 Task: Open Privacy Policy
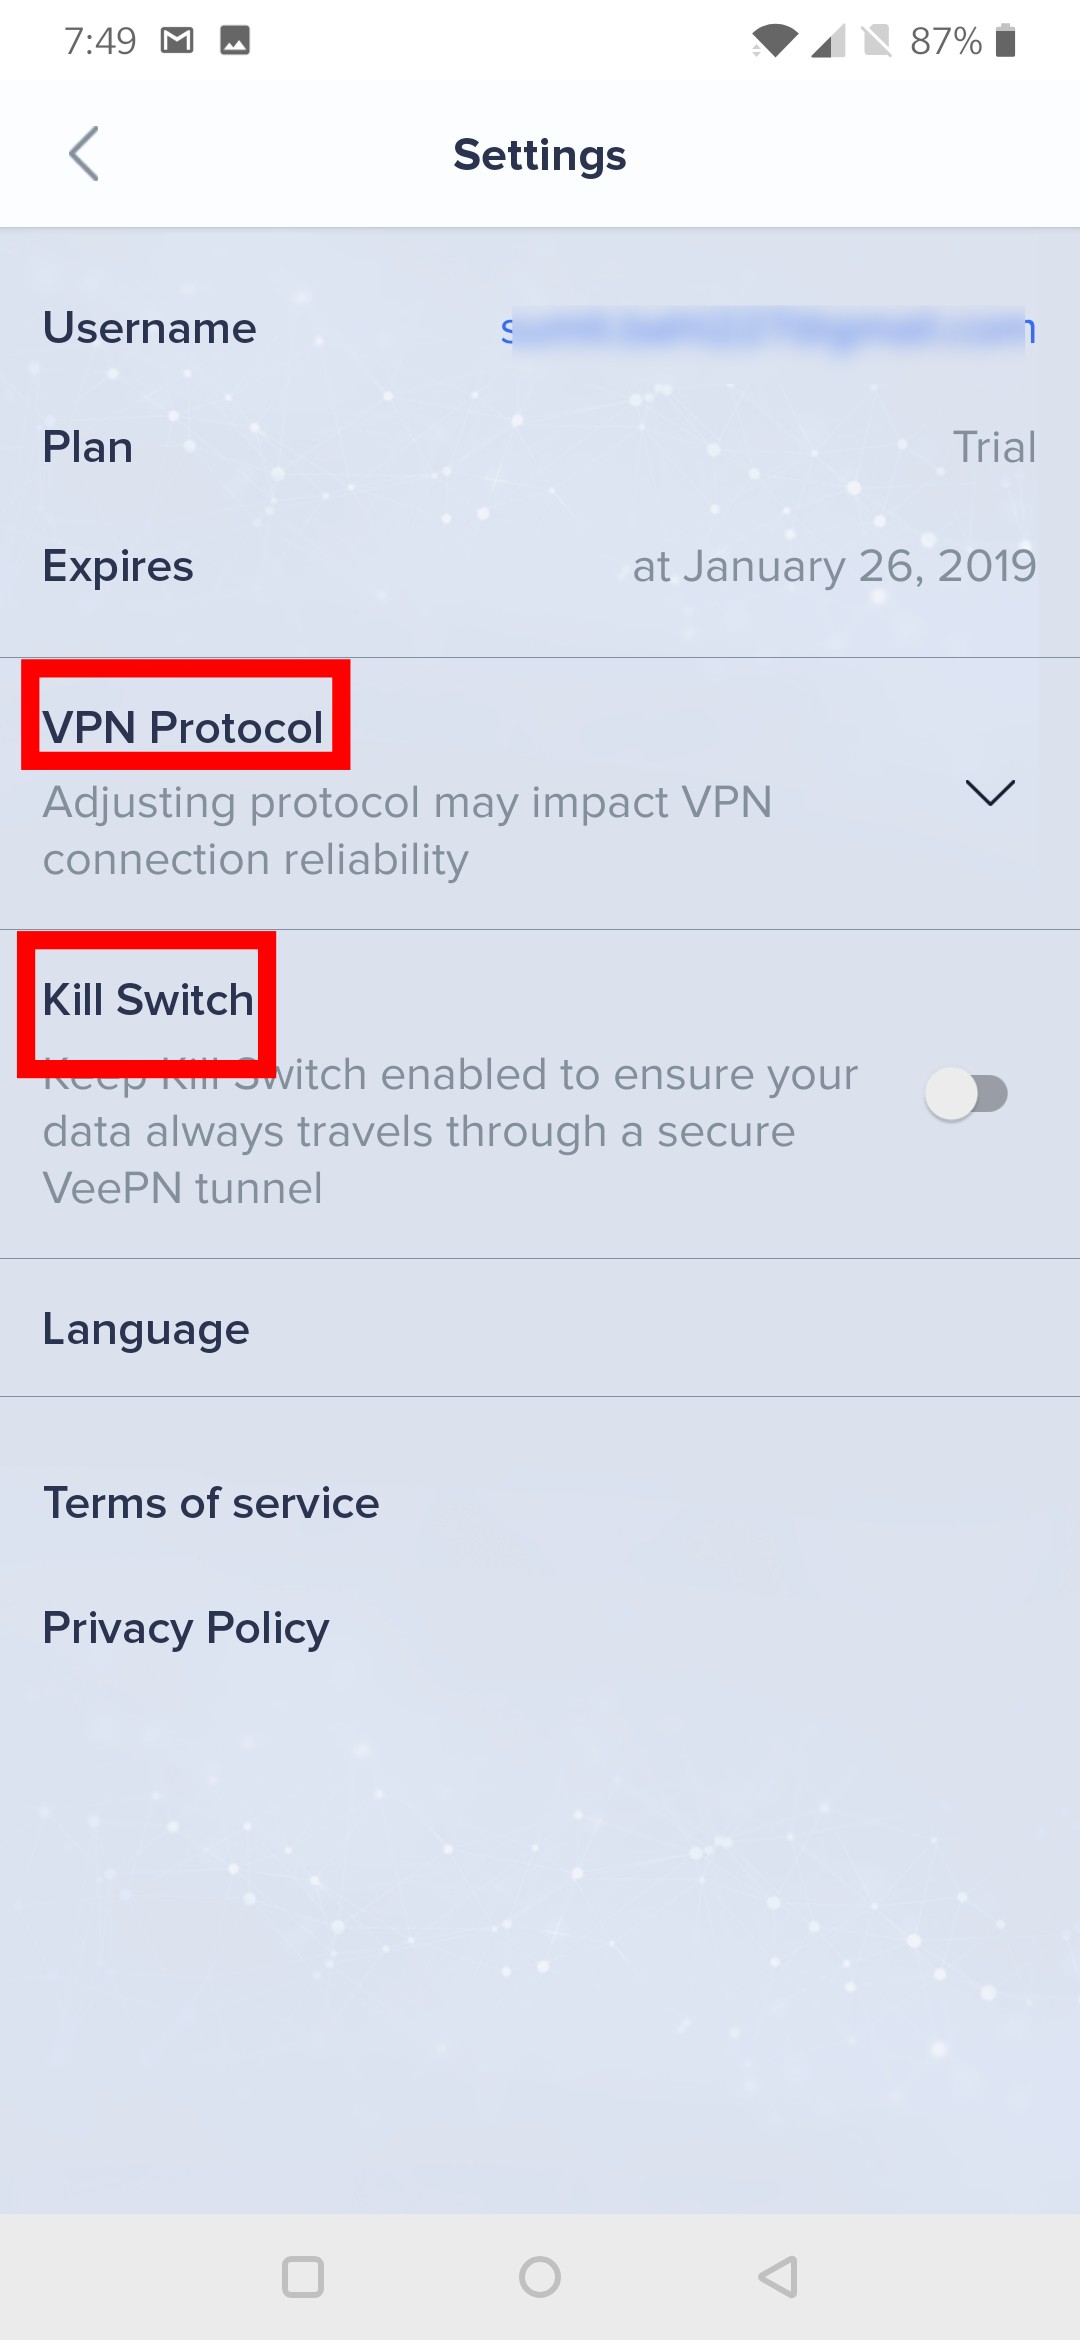(x=186, y=1628)
